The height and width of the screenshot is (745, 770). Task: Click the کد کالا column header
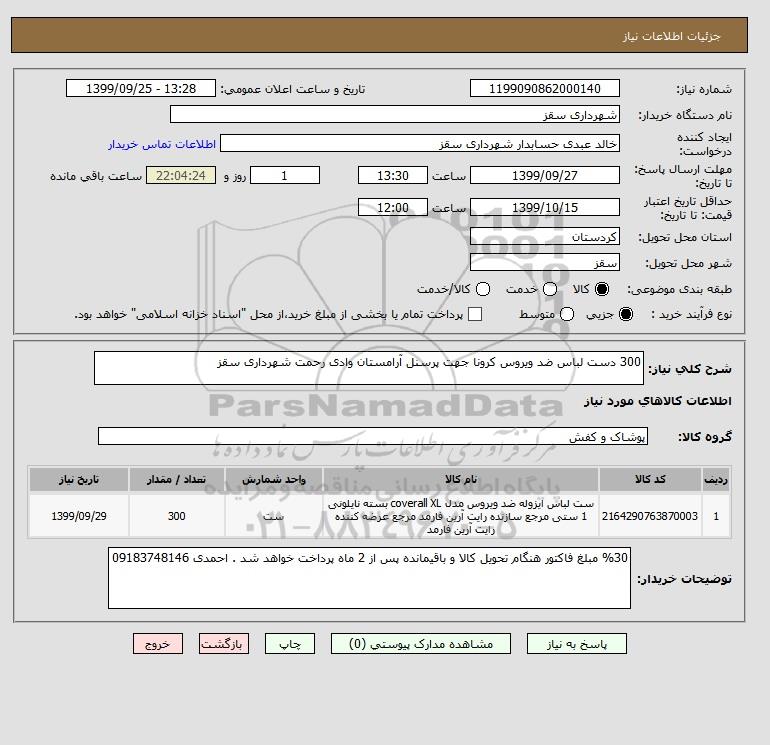pos(650,479)
